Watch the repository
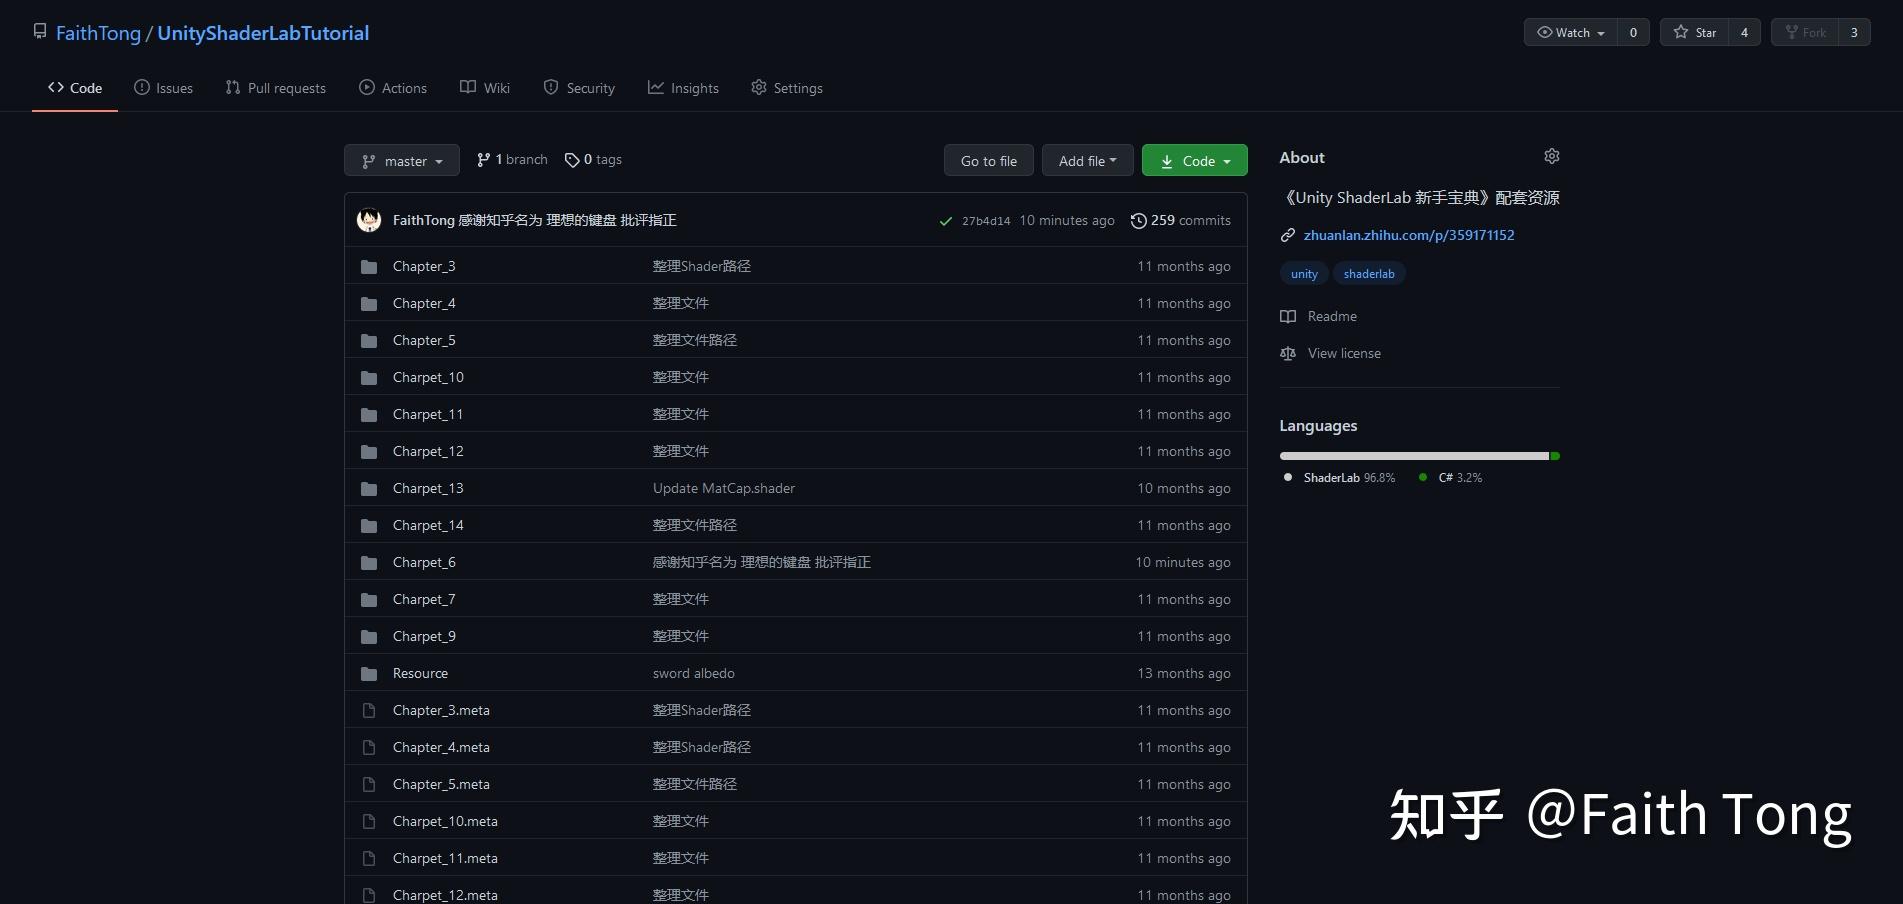The image size is (1903, 904). click(1568, 32)
